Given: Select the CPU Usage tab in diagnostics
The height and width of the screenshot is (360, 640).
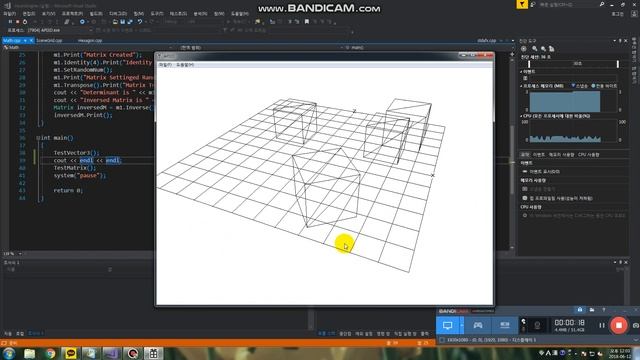Looking at the screenshot, I should [x=589, y=155].
